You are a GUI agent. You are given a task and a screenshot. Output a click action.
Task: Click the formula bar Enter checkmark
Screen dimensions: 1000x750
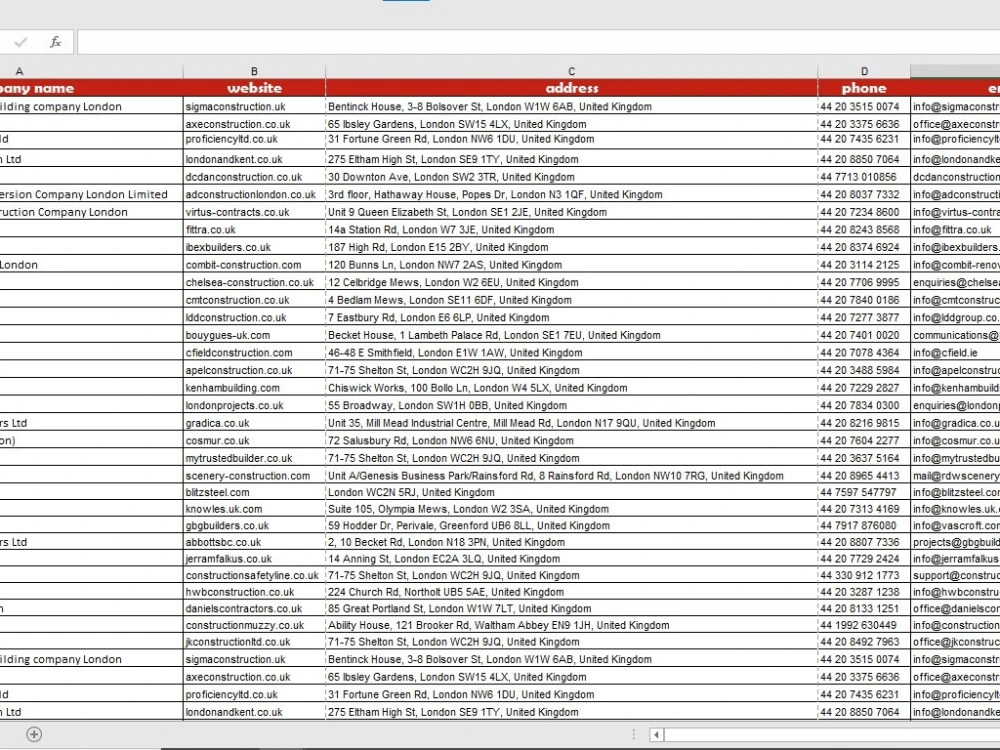click(20, 42)
